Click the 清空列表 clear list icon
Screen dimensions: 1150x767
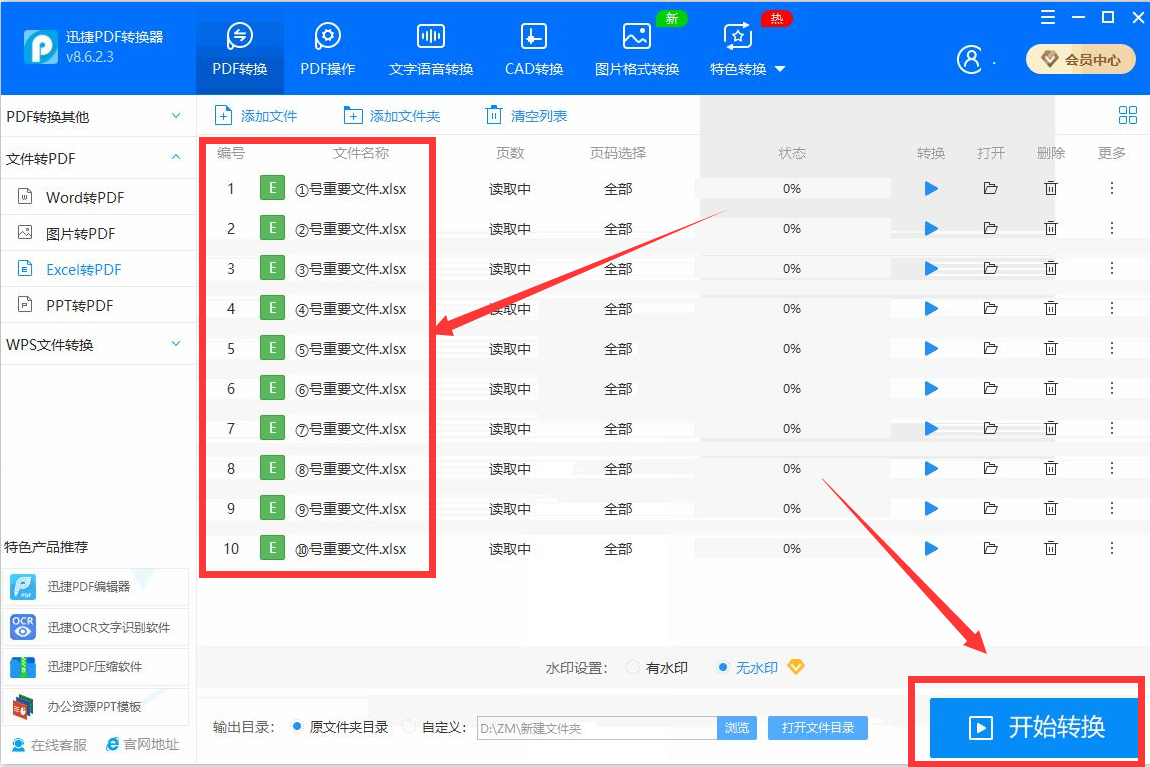point(493,115)
